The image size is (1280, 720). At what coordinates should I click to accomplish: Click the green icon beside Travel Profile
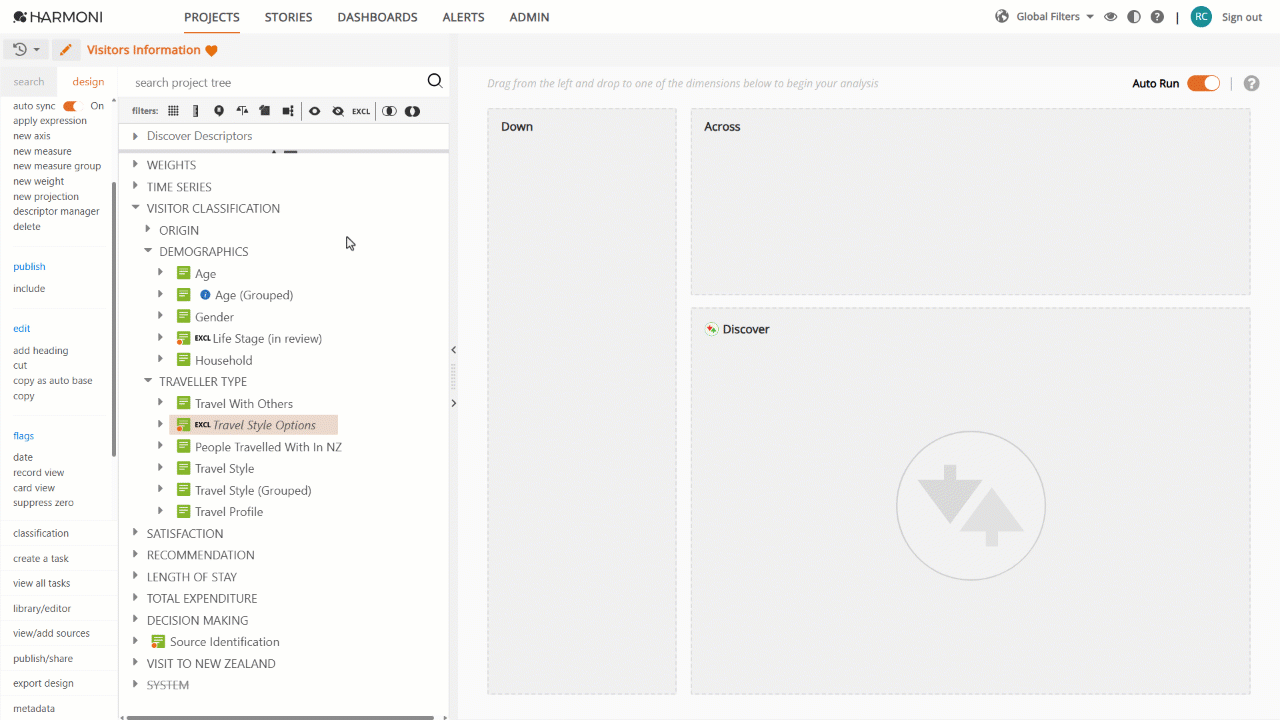[x=183, y=511]
